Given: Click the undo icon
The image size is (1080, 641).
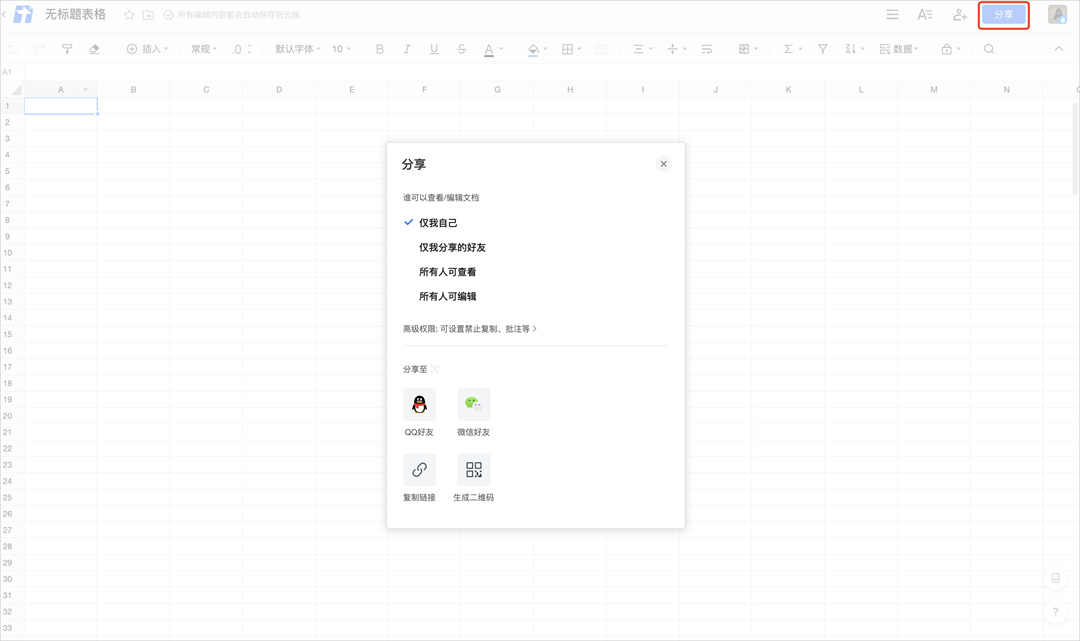Looking at the screenshot, I should click(13, 49).
